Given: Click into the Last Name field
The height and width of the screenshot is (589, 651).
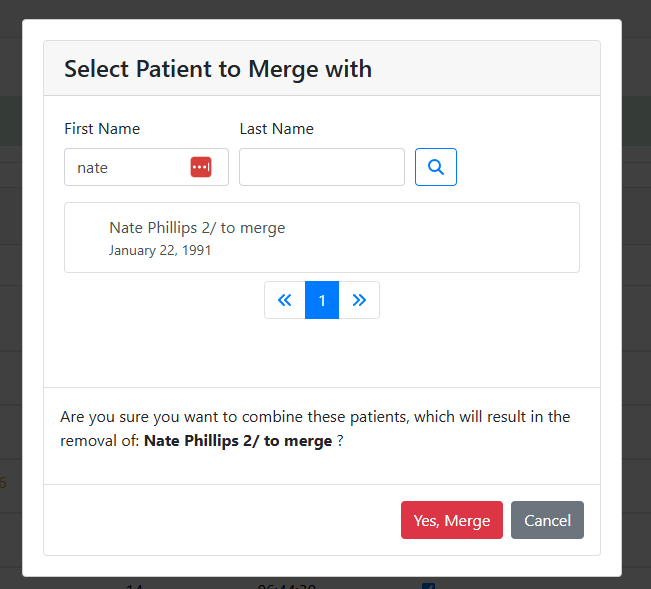Looking at the screenshot, I should pyautogui.click(x=321, y=167).
